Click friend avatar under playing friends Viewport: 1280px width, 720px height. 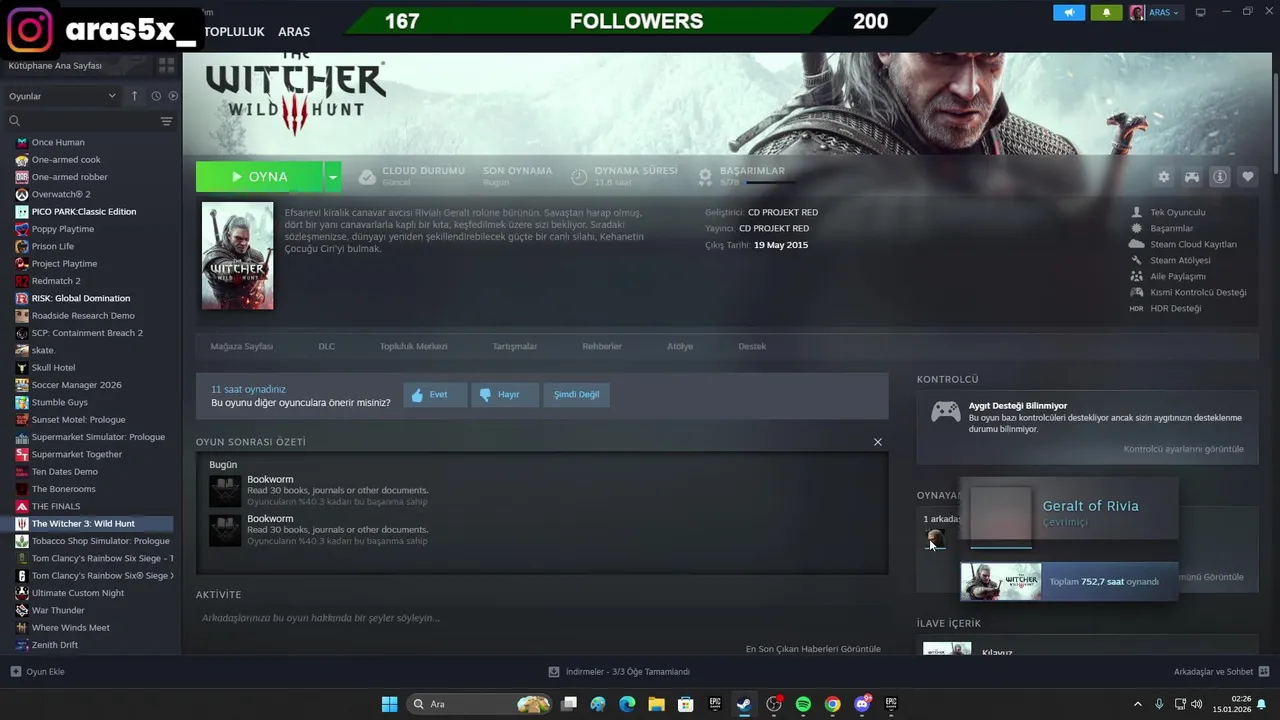pyautogui.click(x=936, y=540)
